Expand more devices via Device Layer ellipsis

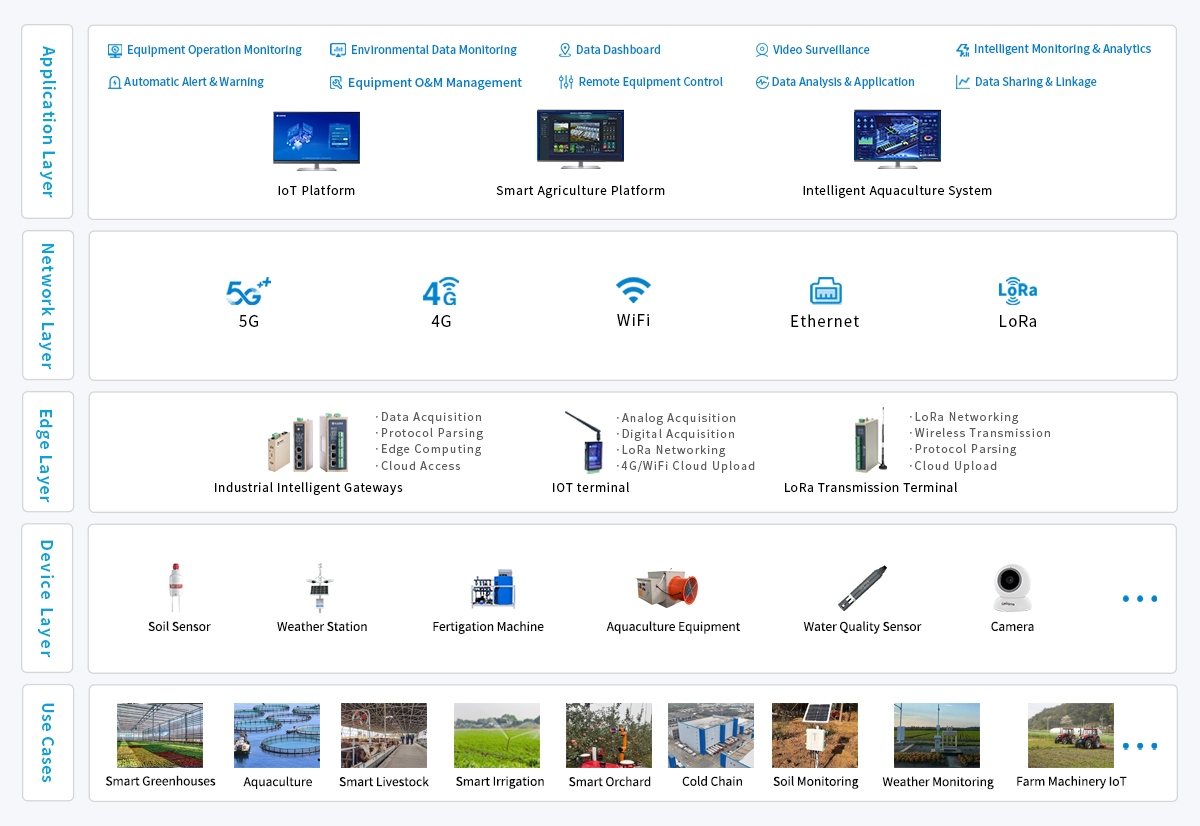coord(1139,599)
